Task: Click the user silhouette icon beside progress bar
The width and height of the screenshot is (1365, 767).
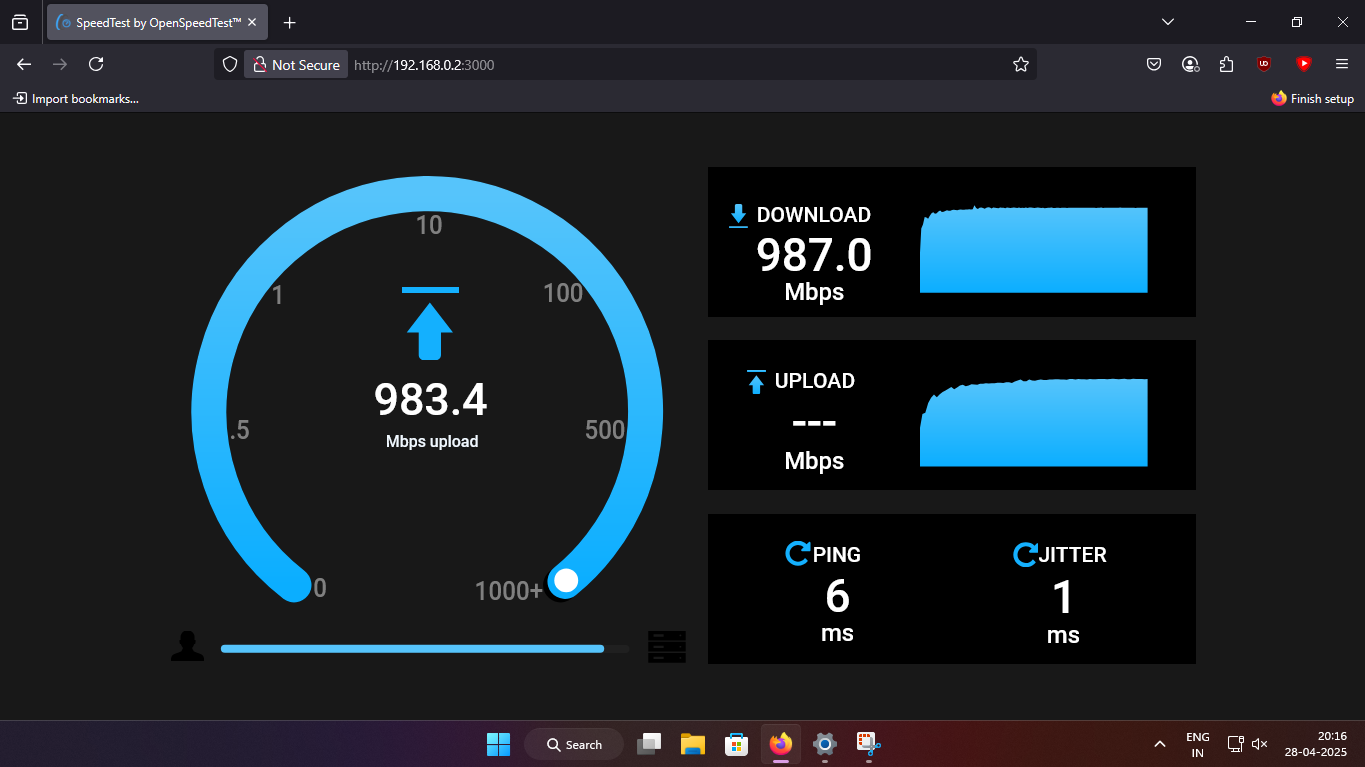Action: pos(187,646)
